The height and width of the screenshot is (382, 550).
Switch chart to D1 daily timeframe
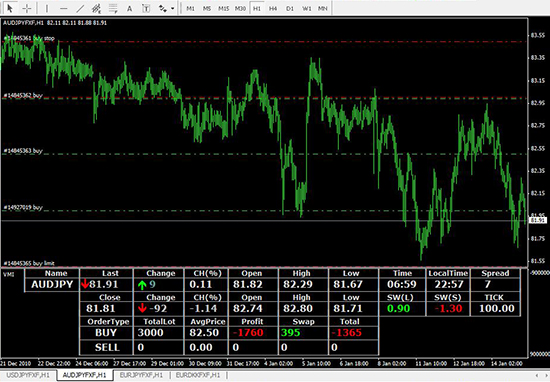point(290,8)
